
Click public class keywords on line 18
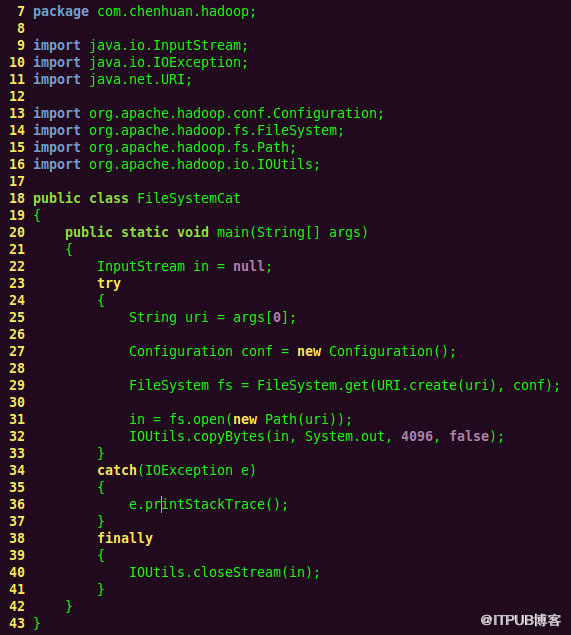coord(81,198)
